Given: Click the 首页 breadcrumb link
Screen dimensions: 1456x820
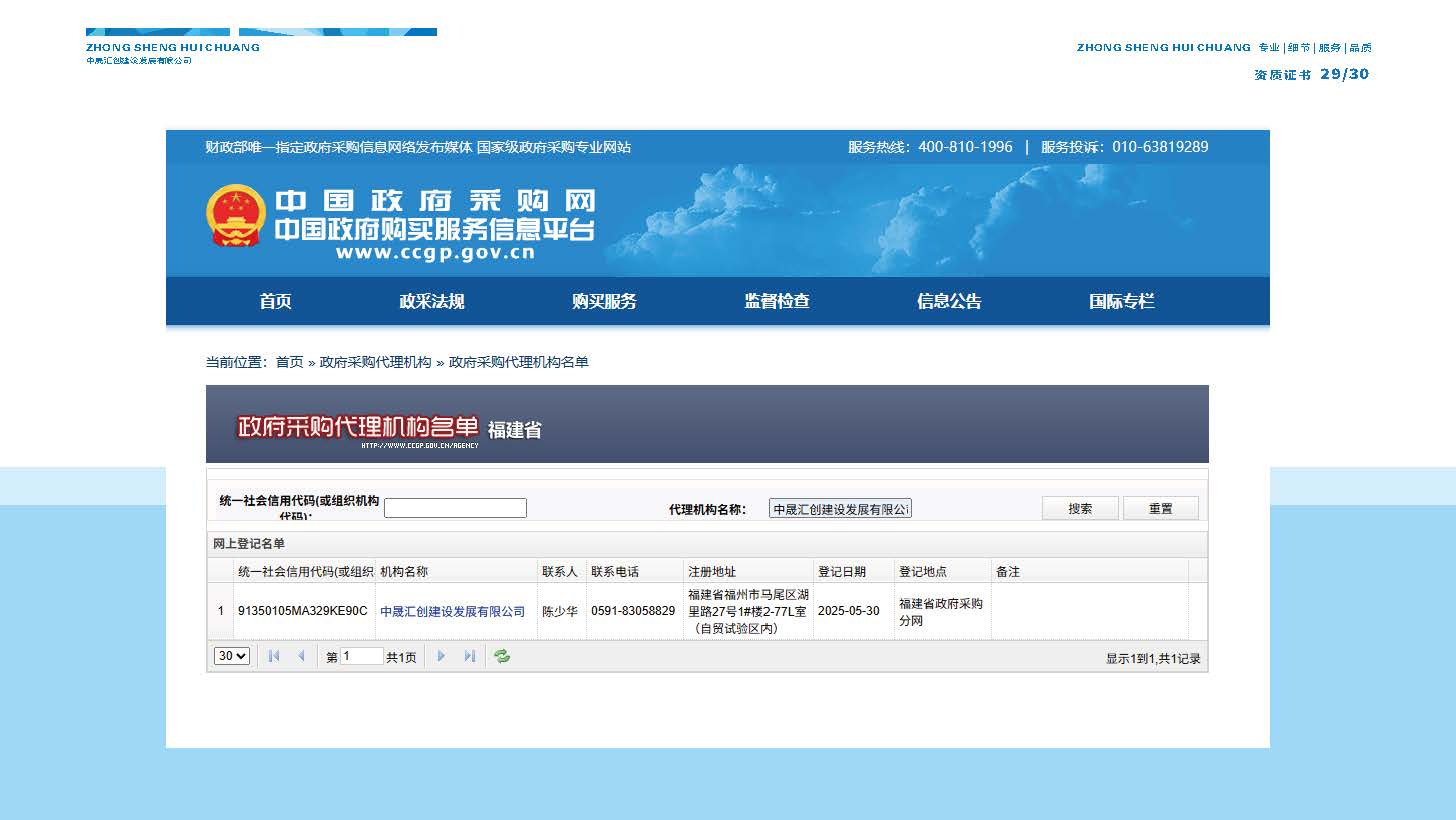Looking at the screenshot, I should [x=289, y=362].
